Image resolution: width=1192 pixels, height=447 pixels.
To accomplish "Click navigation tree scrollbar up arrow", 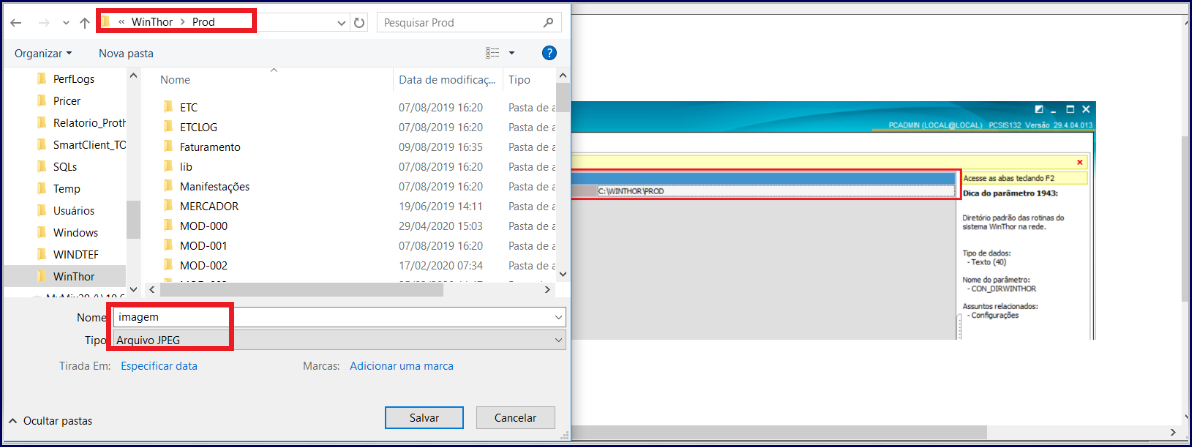I will pos(133,77).
